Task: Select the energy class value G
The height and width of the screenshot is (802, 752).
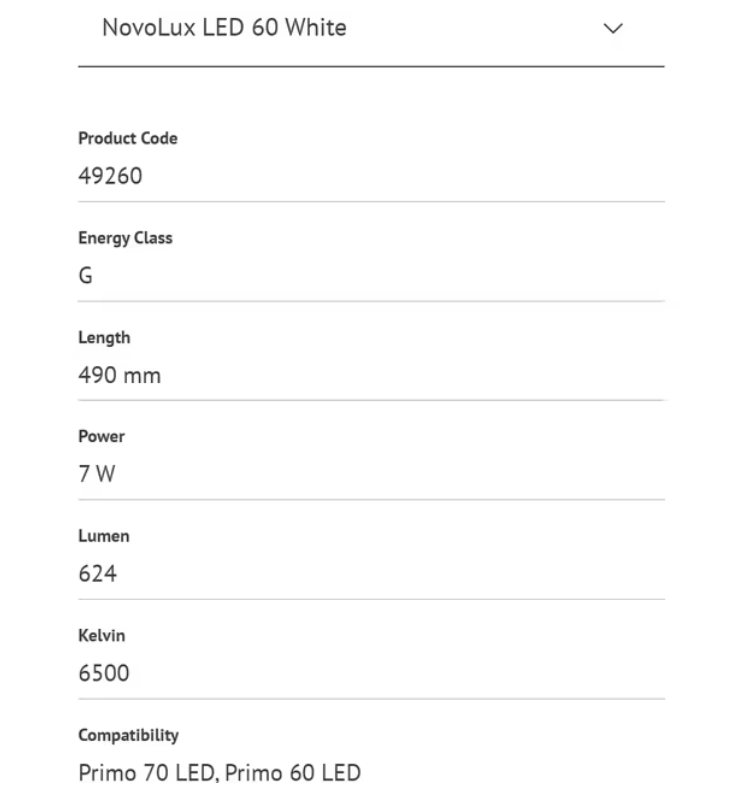Action: point(85,275)
